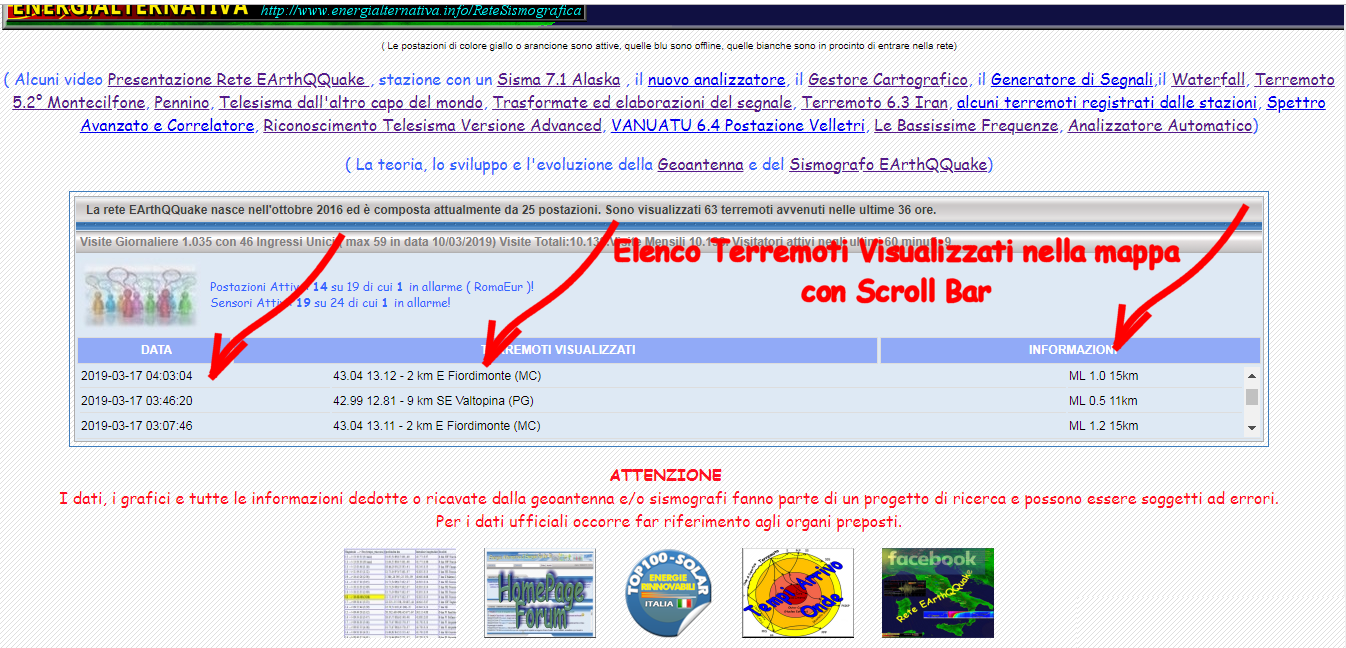Select date 2019-03-17 03:07:46
This screenshot has height=648, width=1346.
(x=137, y=426)
